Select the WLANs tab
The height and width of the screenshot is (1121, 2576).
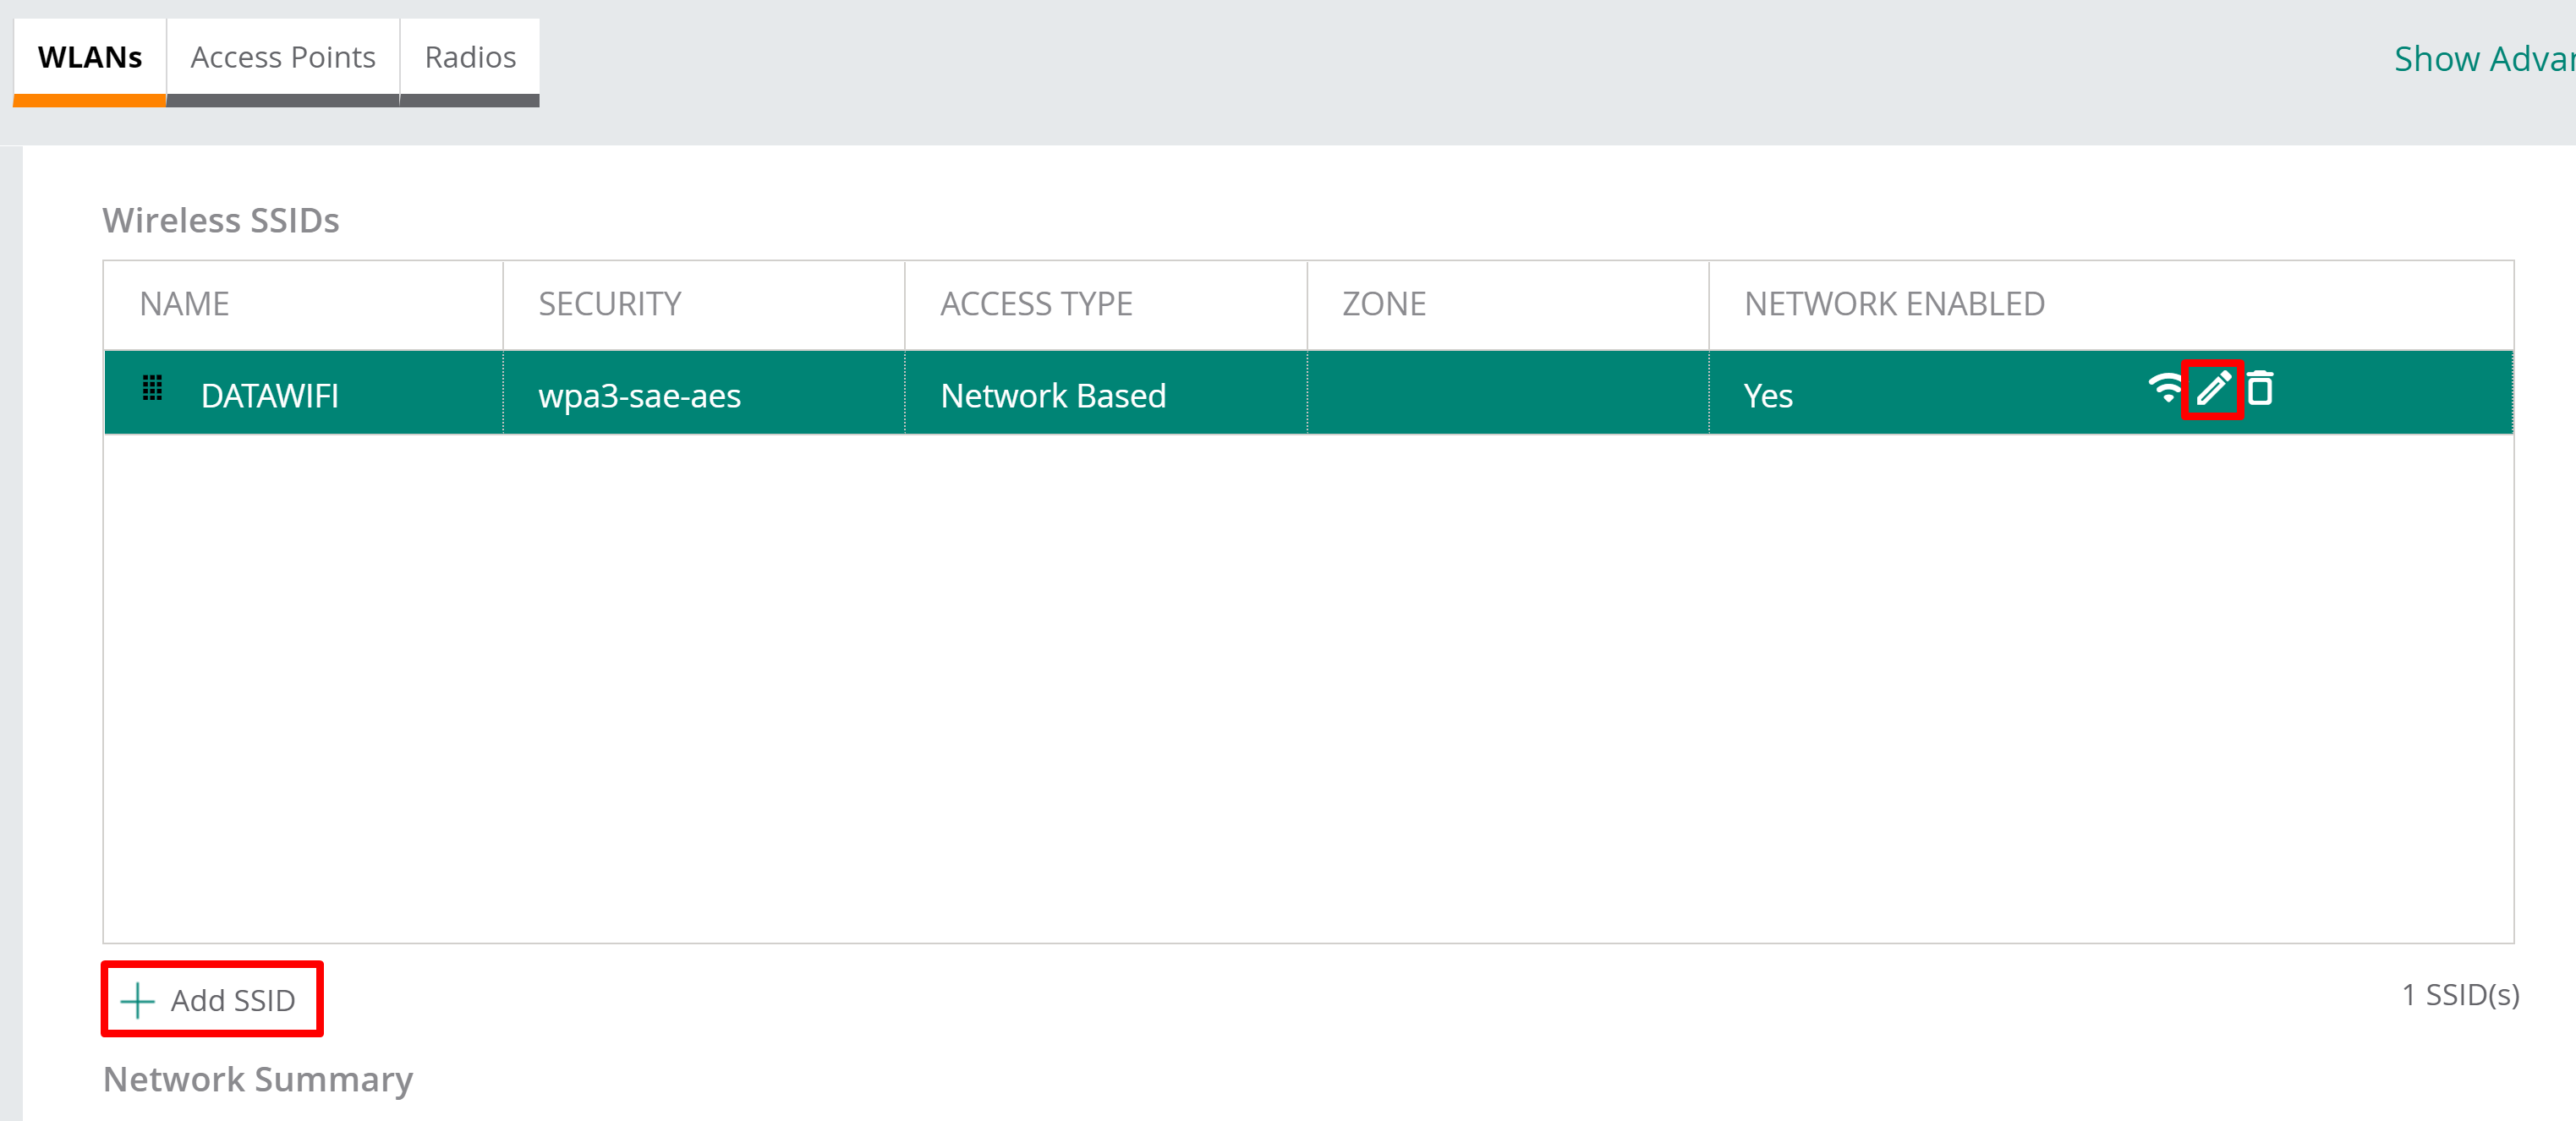(90, 58)
